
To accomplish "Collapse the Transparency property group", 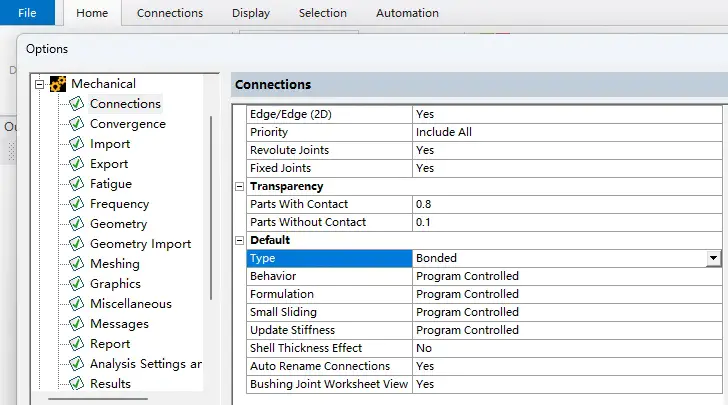I will pyautogui.click(x=240, y=186).
